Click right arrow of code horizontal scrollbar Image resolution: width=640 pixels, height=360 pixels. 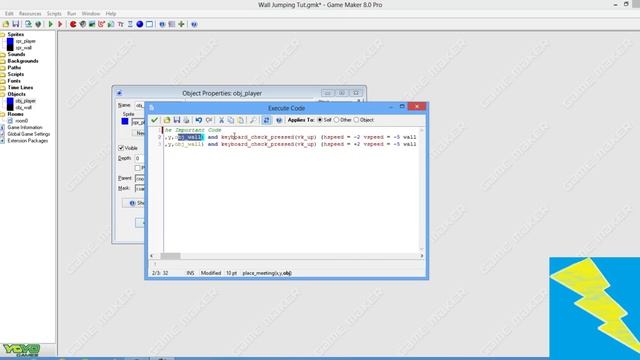[422, 256]
